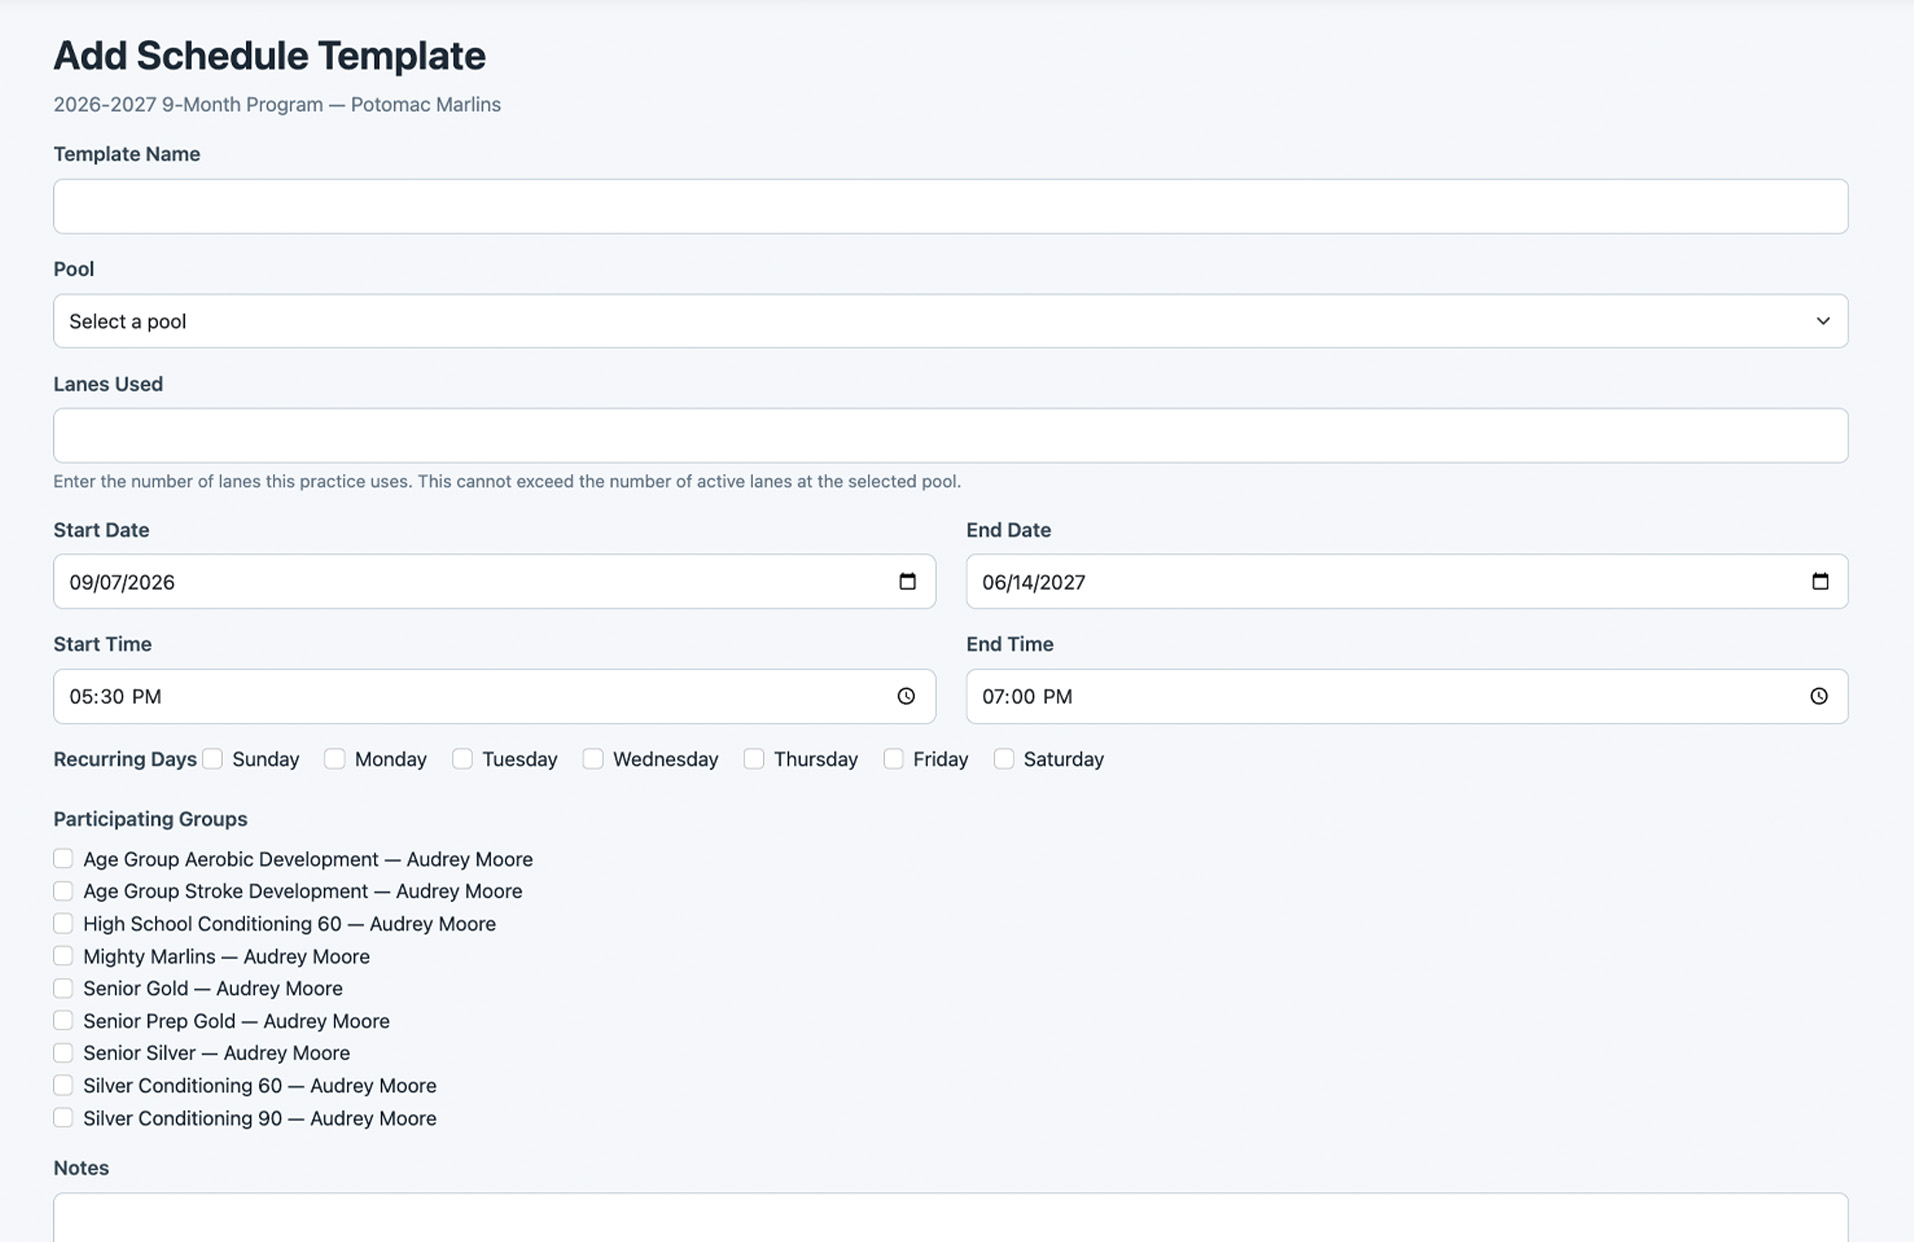Viewport: 1914px width, 1242px height.
Task: Click the lanes helper text about active lanes
Action: 507,481
